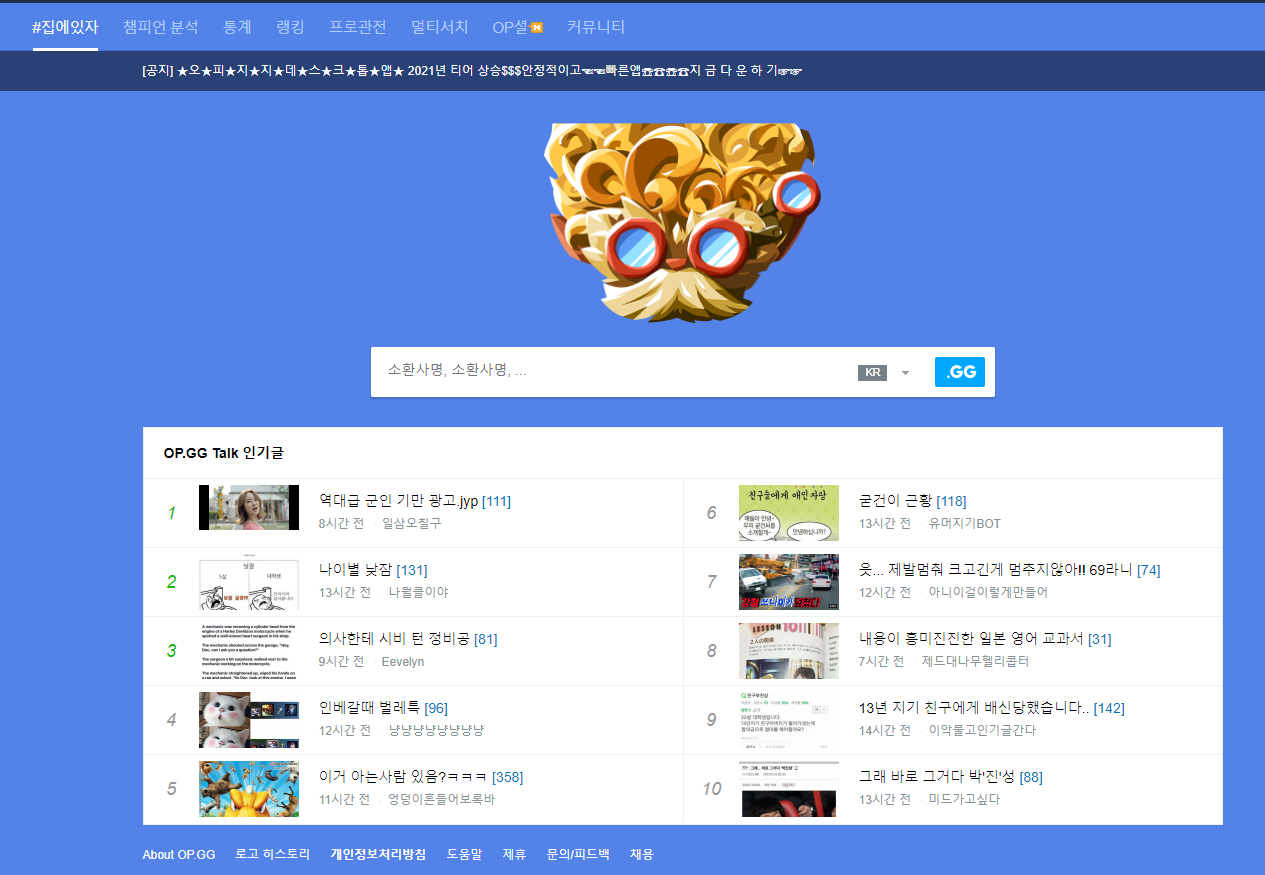Click thumbnail of 나이별 낮잠 post
The height and width of the screenshot is (875, 1265).
249,581
